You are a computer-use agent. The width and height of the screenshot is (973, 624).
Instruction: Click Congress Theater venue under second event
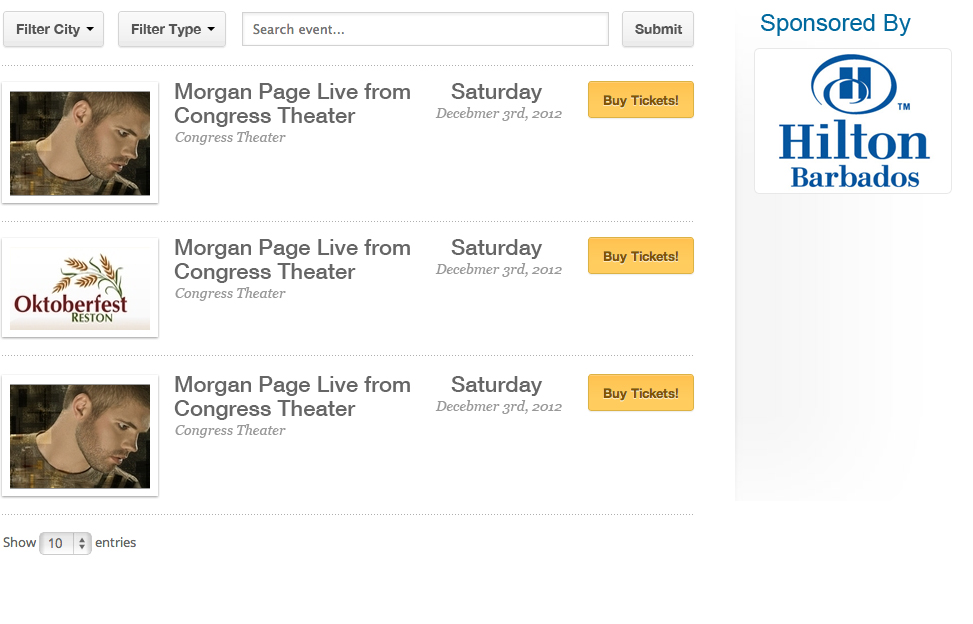tap(230, 293)
